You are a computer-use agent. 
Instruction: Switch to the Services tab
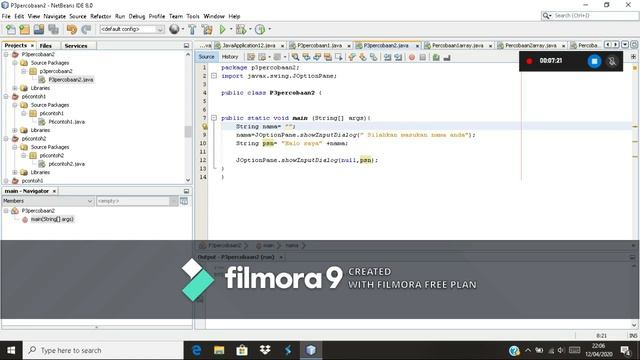tap(76, 46)
